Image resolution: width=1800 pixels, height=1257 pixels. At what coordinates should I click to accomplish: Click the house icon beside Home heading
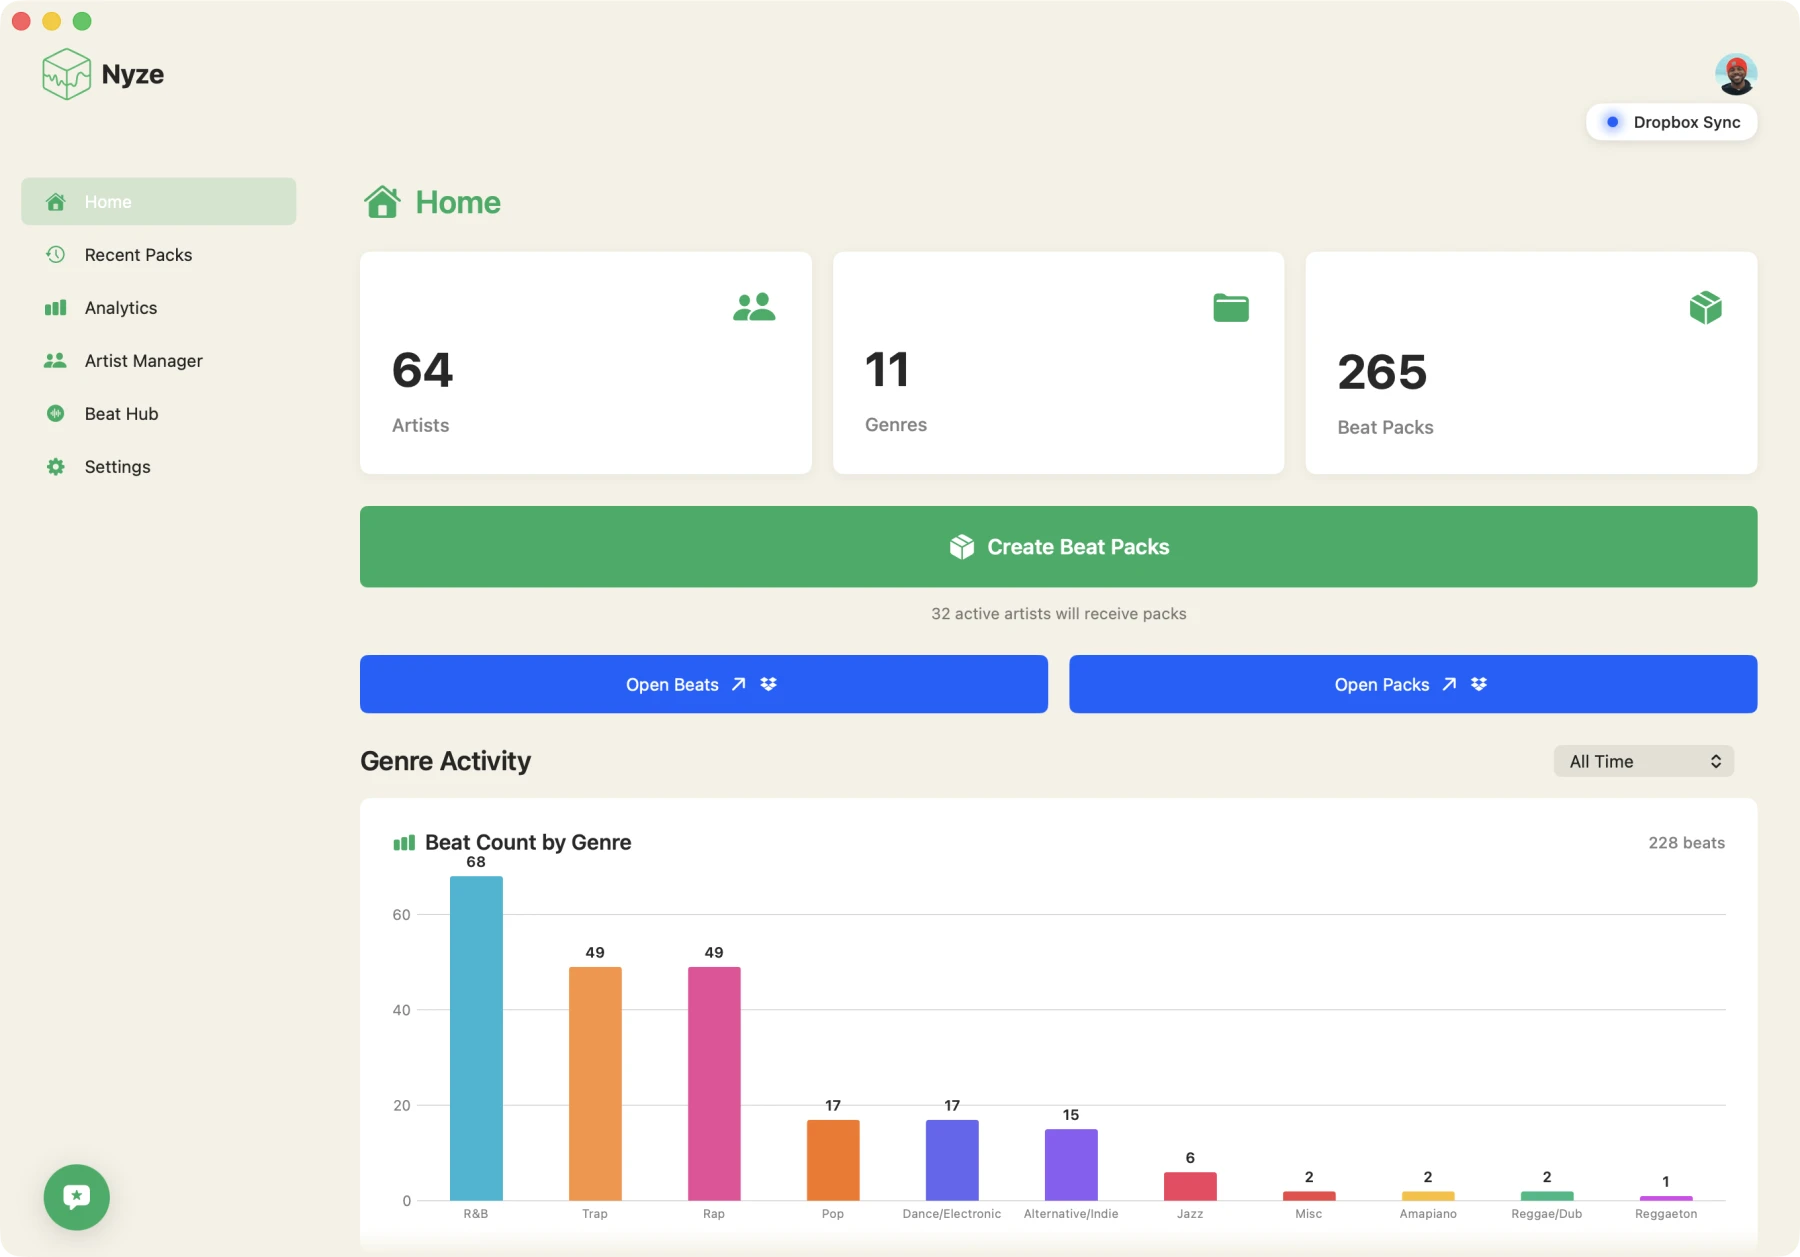(382, 202)
